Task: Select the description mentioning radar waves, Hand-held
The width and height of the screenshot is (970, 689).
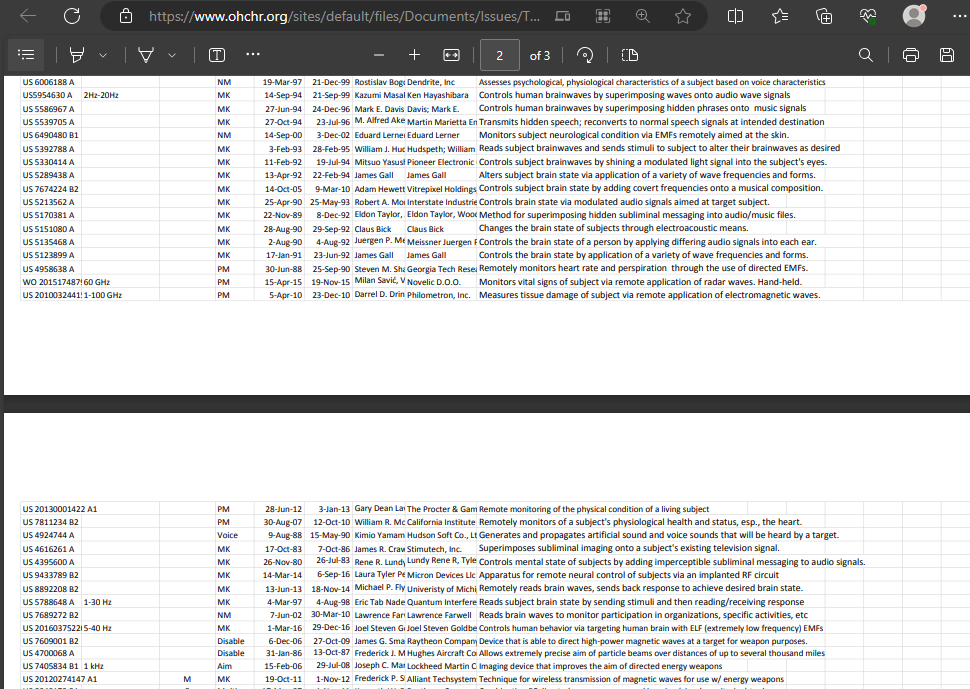Action: click(640, 281)
